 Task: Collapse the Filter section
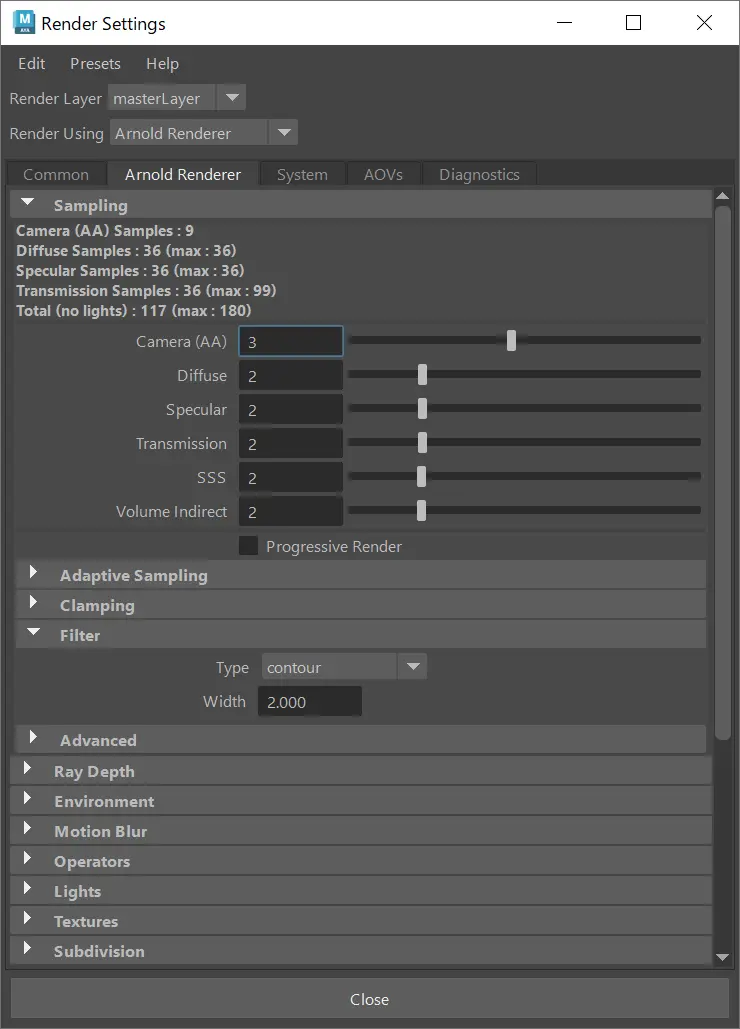(x=361, y=635)
